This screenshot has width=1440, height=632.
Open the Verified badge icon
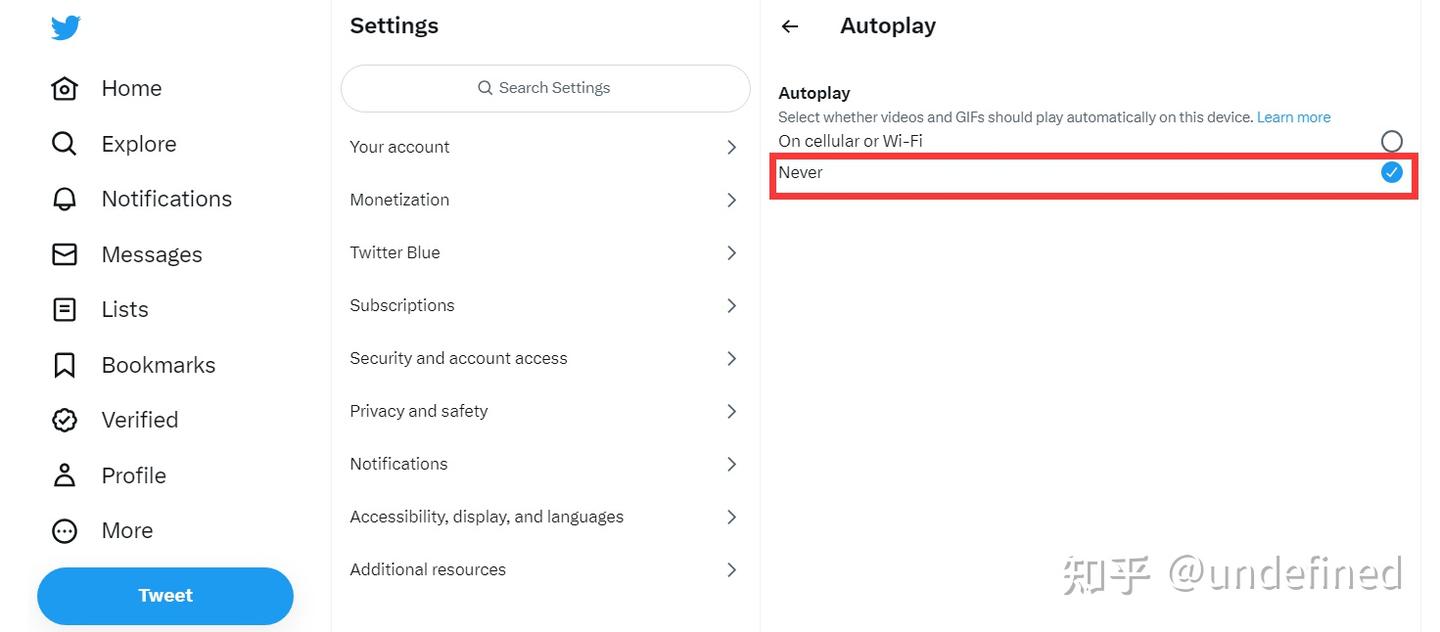64,420
